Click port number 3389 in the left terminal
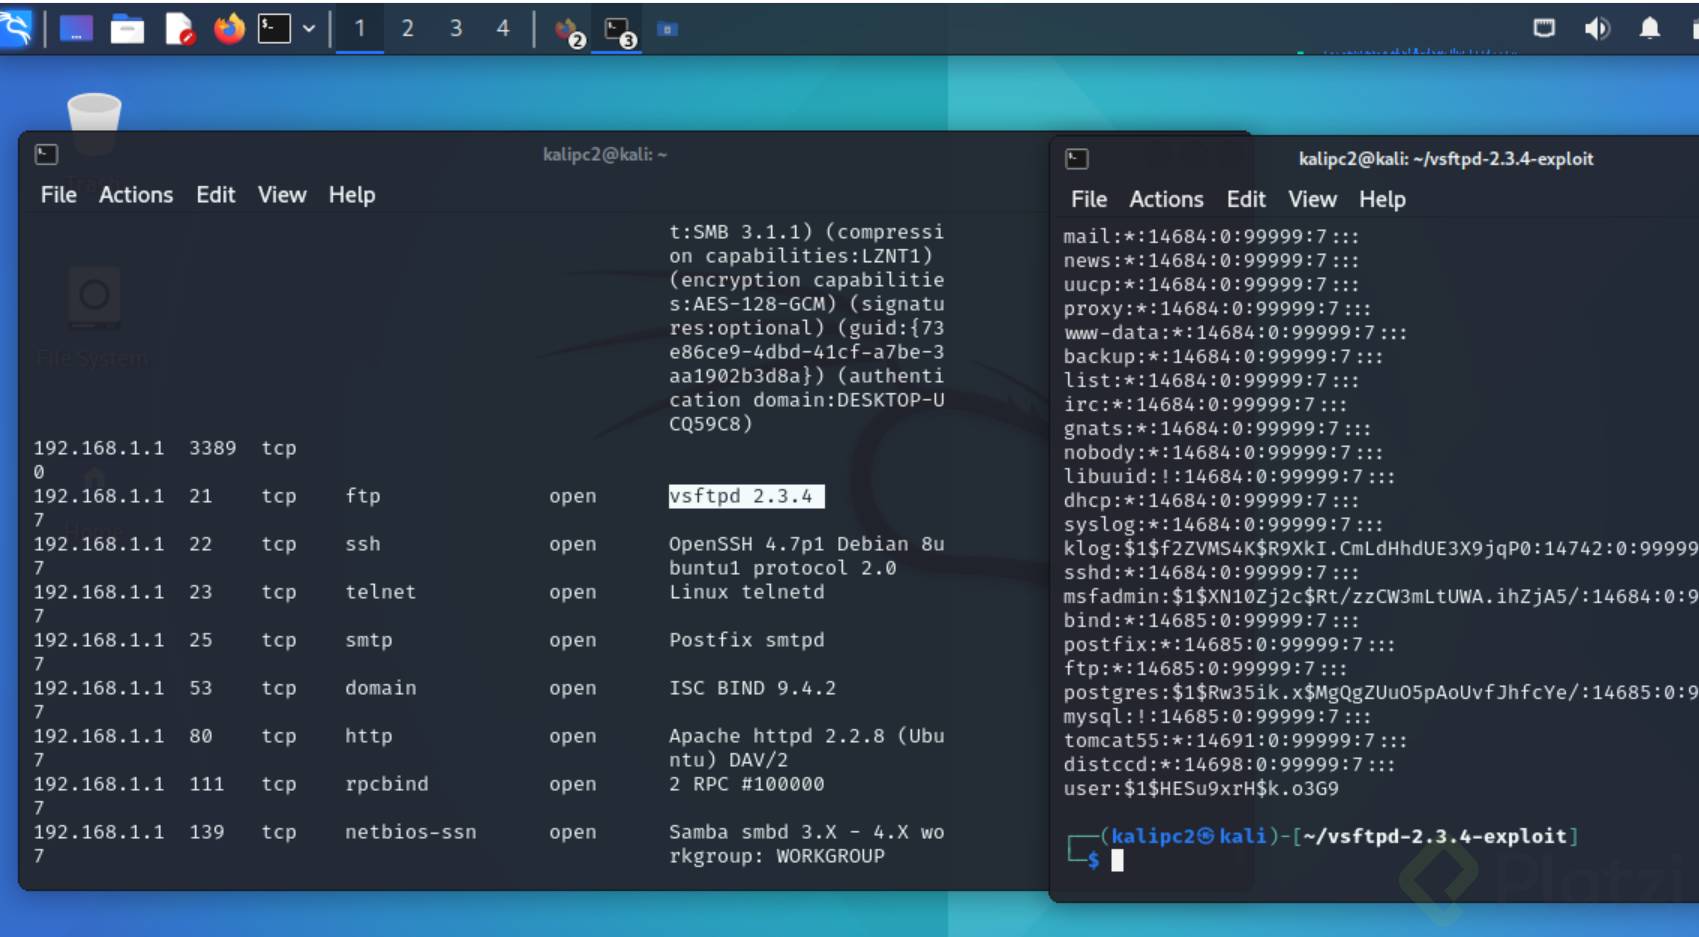 point(213,448)
